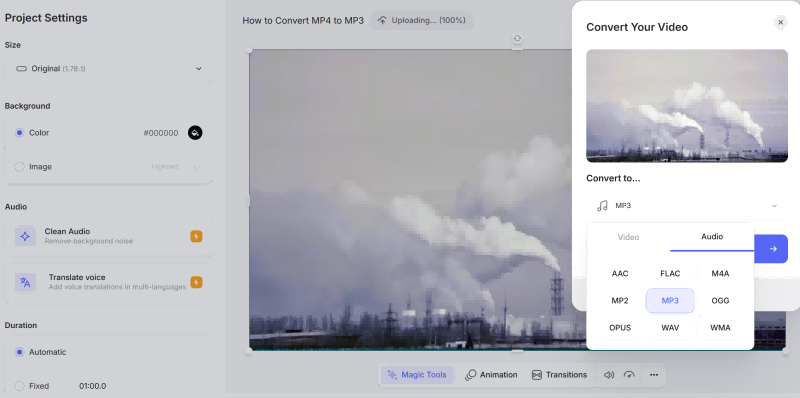800x398 pixels.
Task: Click the Fixed duration value 01:00.0
Action: click(92, 386)
